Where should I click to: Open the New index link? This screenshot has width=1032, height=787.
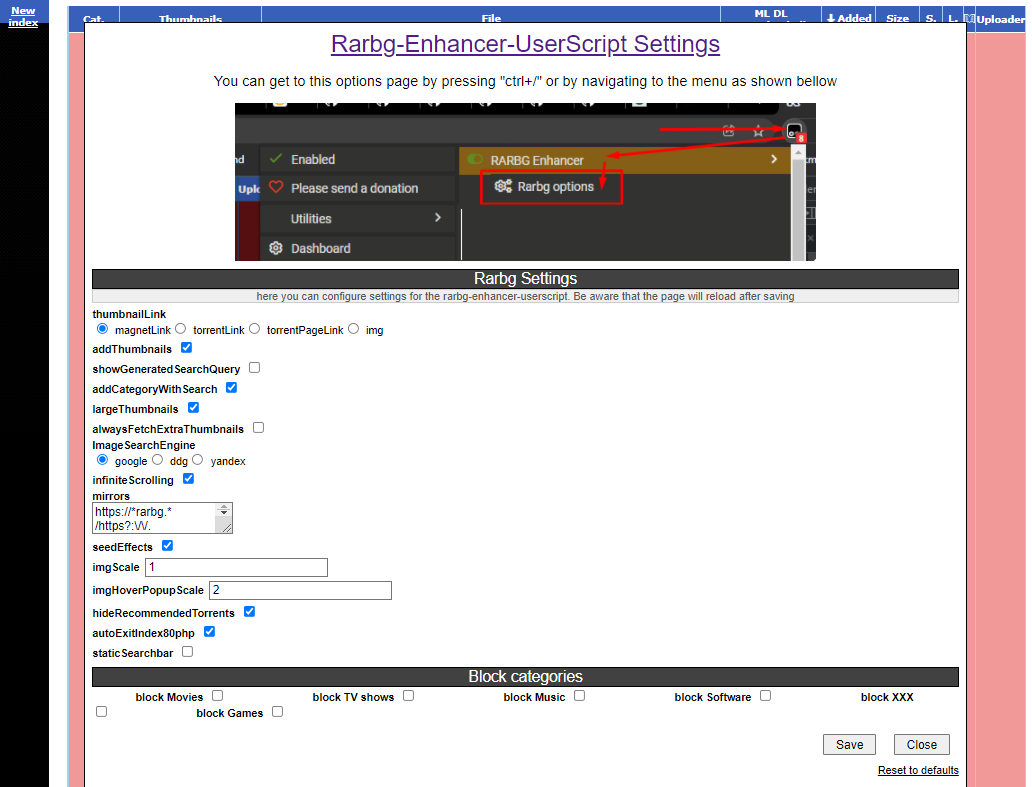tap(23, 16)
